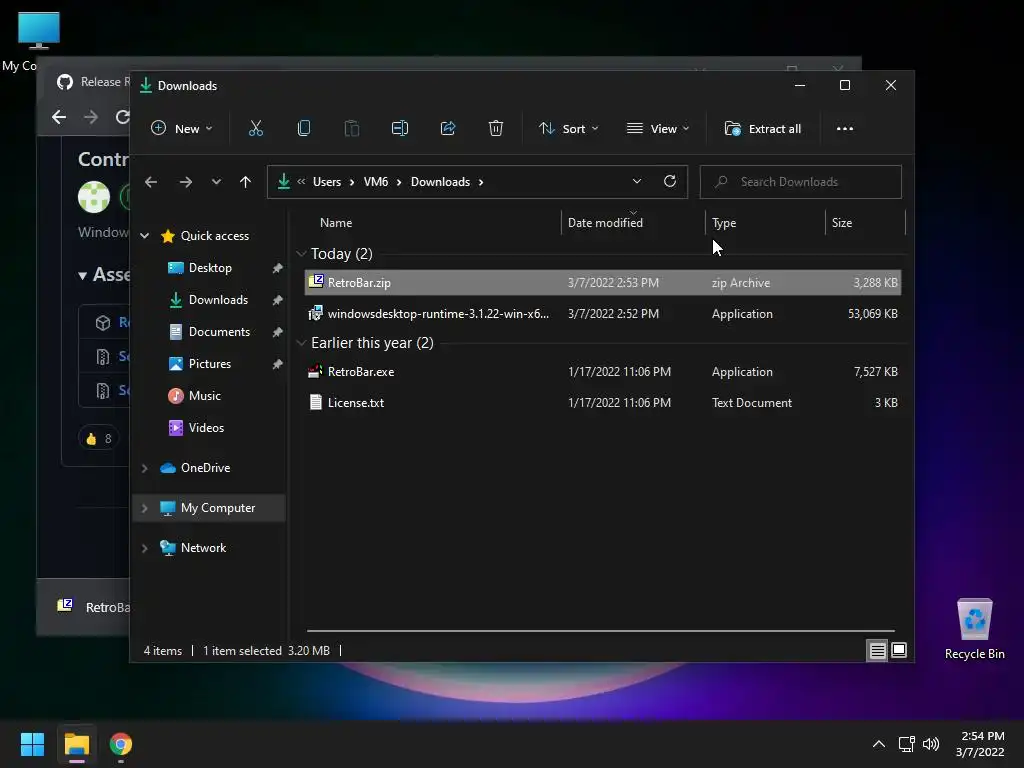Go forward in Explorer navigation
Viewport: 1024px width, 768px height.
[186, 182]
